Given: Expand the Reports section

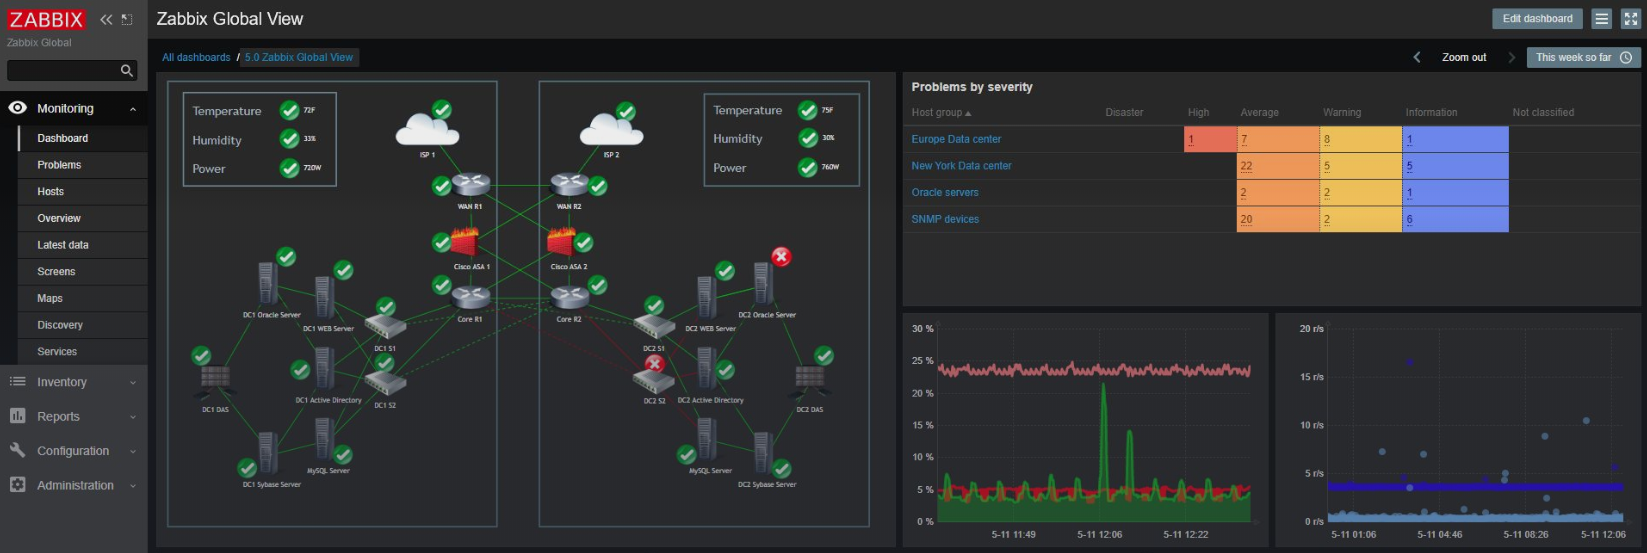Looking at the screenshot, I should pyautogui.click(x=74, y=417).
